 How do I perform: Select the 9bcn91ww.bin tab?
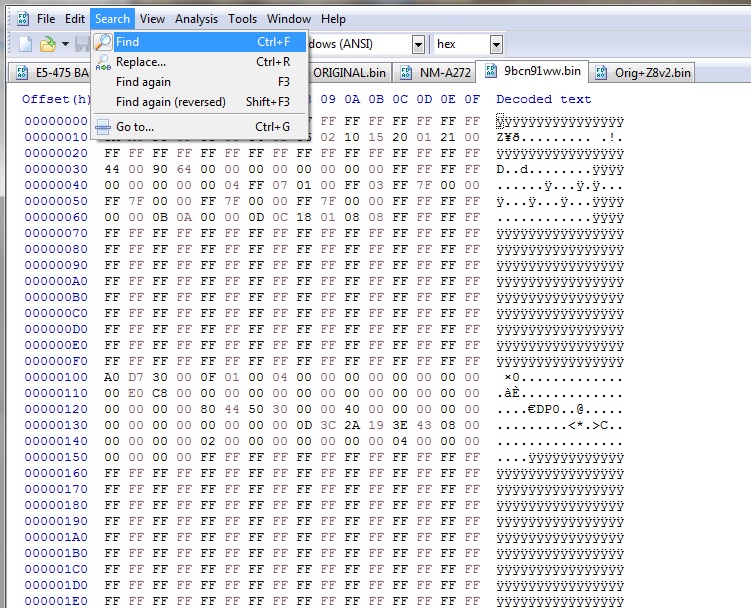(533, 71)
